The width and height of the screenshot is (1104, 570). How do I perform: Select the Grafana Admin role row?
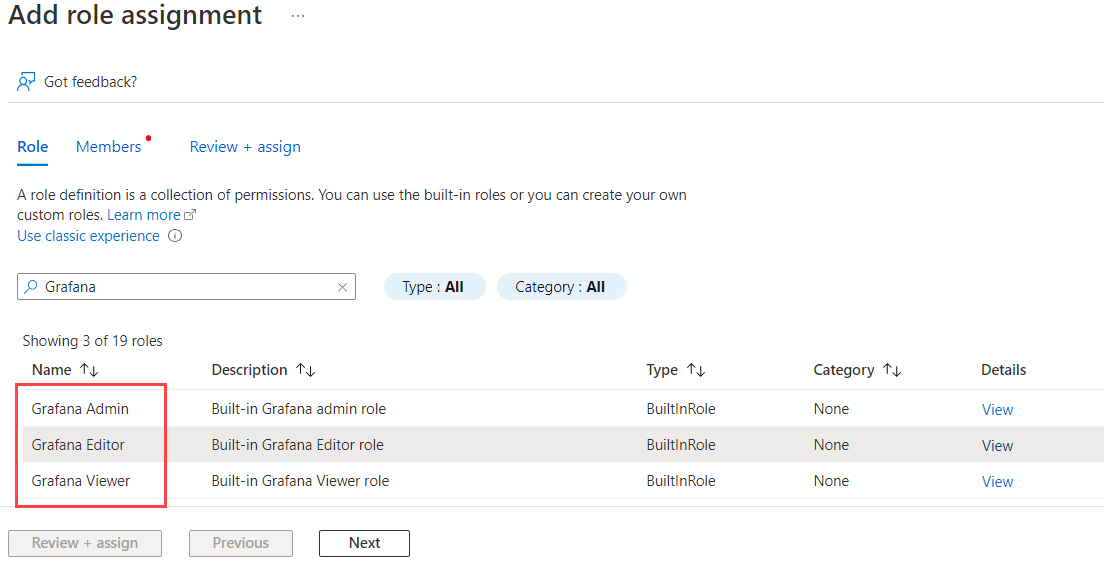80,409
